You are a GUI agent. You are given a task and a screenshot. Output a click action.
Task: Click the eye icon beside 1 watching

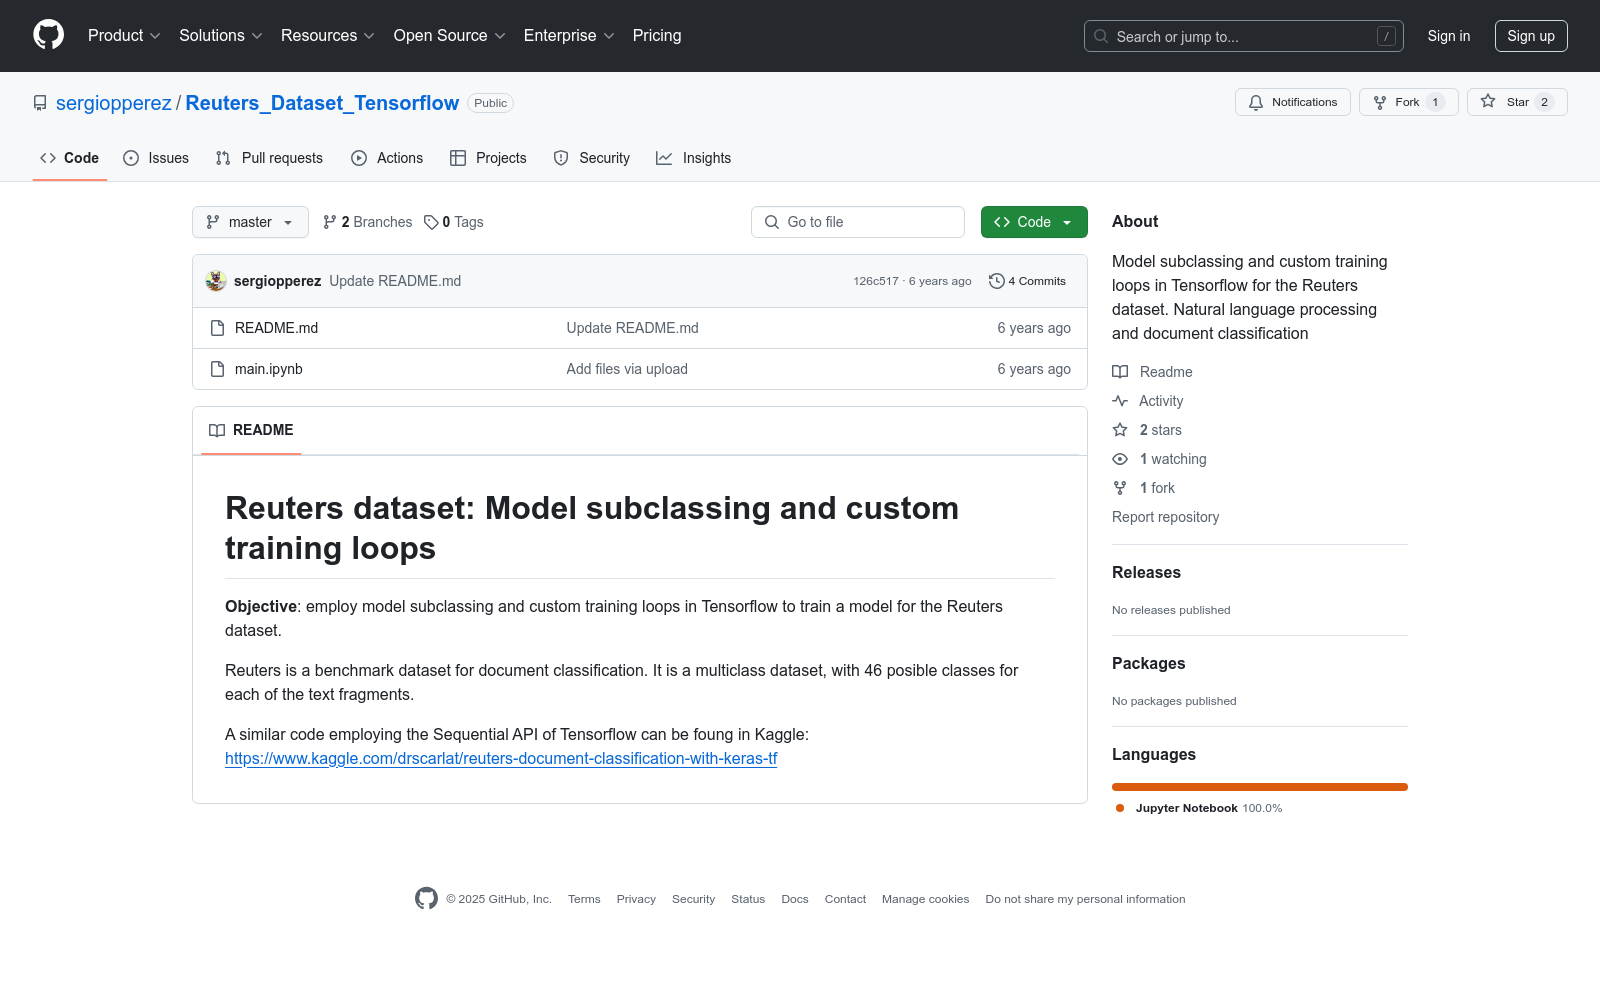click(x=1120, y=459)
